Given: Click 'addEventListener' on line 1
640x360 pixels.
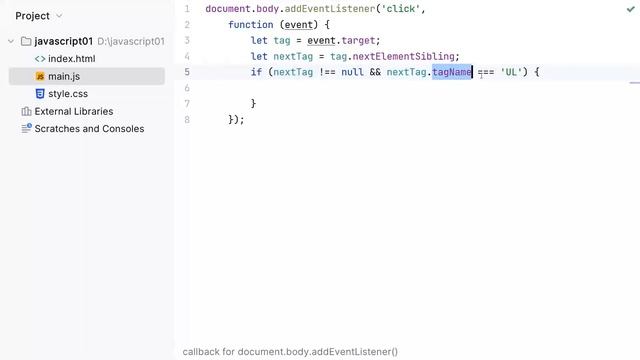Looking at the screenshot, I should [330, 9].
